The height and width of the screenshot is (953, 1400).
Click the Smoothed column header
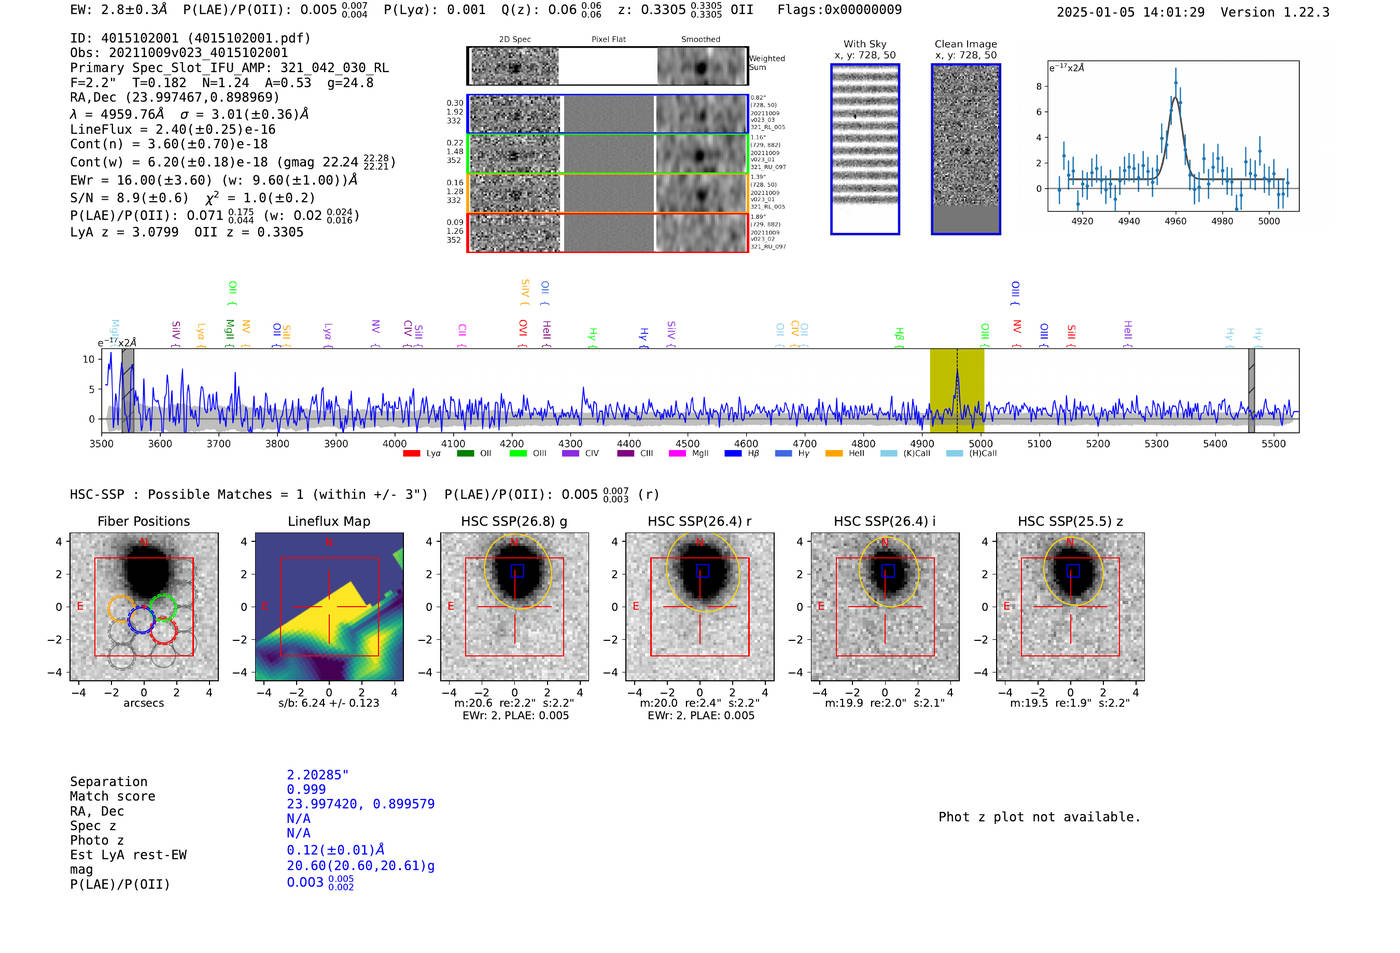tap(701, 40)
